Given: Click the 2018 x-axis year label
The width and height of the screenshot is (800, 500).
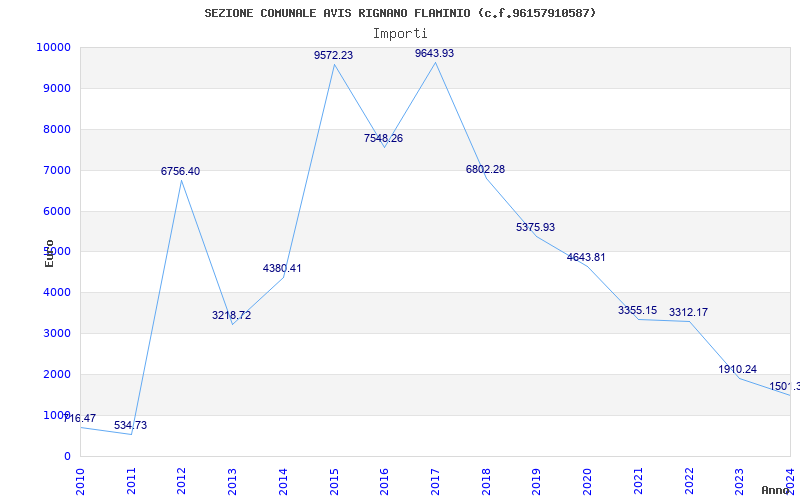Looking at the screenshot, I should [x=486, y=482].
